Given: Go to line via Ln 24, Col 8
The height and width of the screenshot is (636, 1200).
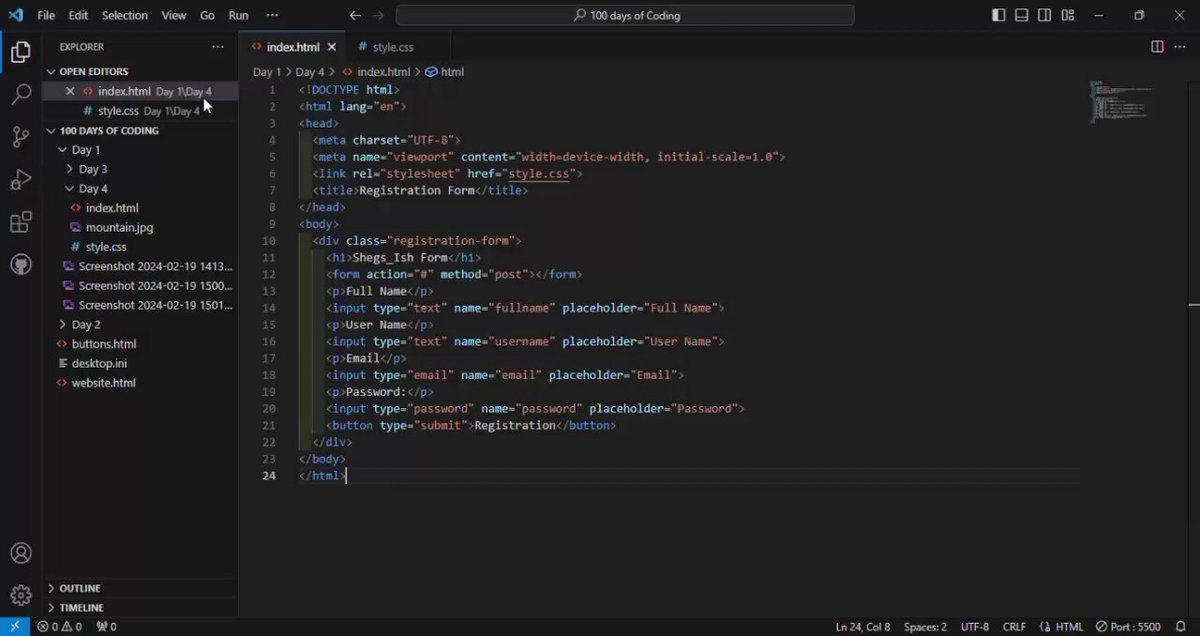Looking at the screenshot, I should coord(863,627).
